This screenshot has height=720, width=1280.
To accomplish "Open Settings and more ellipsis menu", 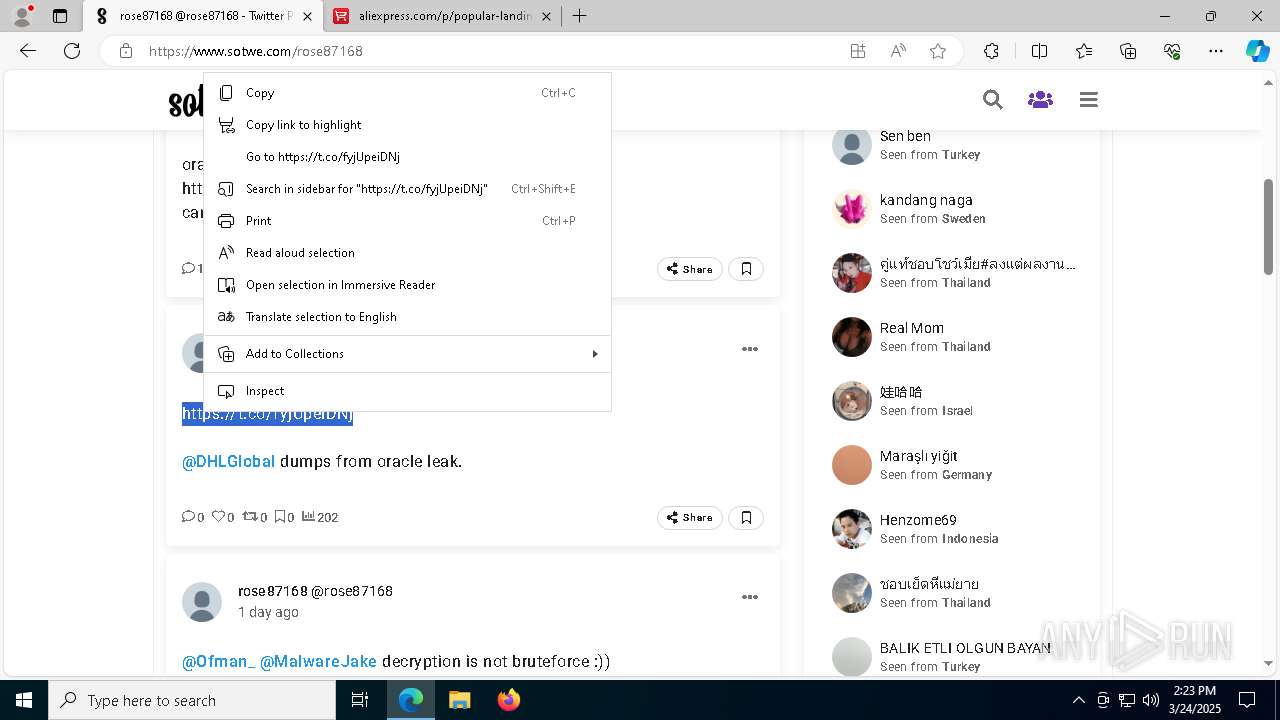I will [1216, 51].
